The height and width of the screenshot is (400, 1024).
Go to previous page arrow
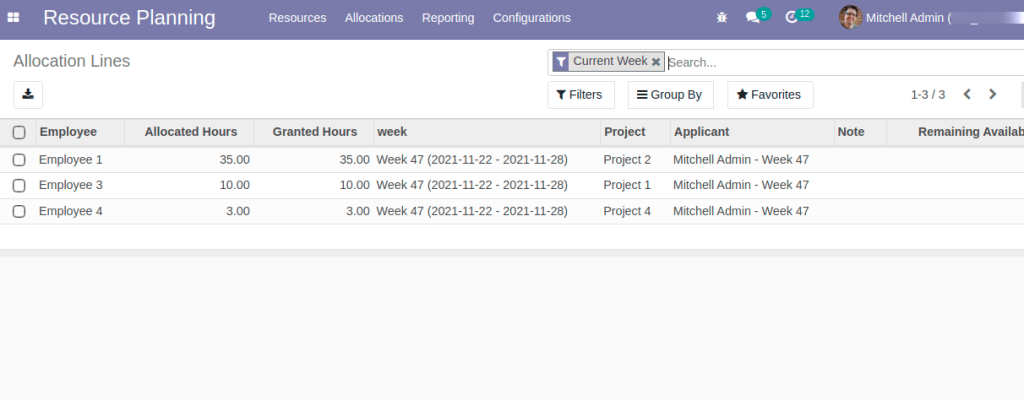pyautogui.click(x=967, y=95)
